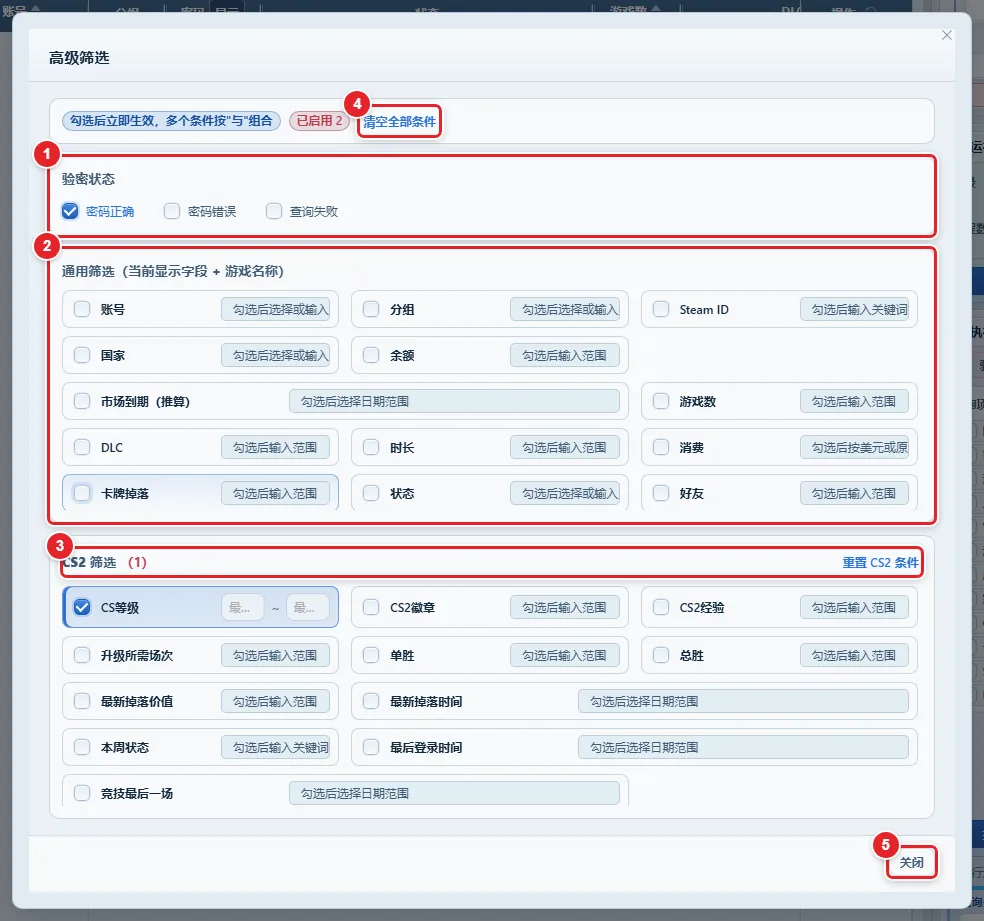The image size is (984, 921).
Task: Click the 单胜 range input field
Action: tap(565, 656)
